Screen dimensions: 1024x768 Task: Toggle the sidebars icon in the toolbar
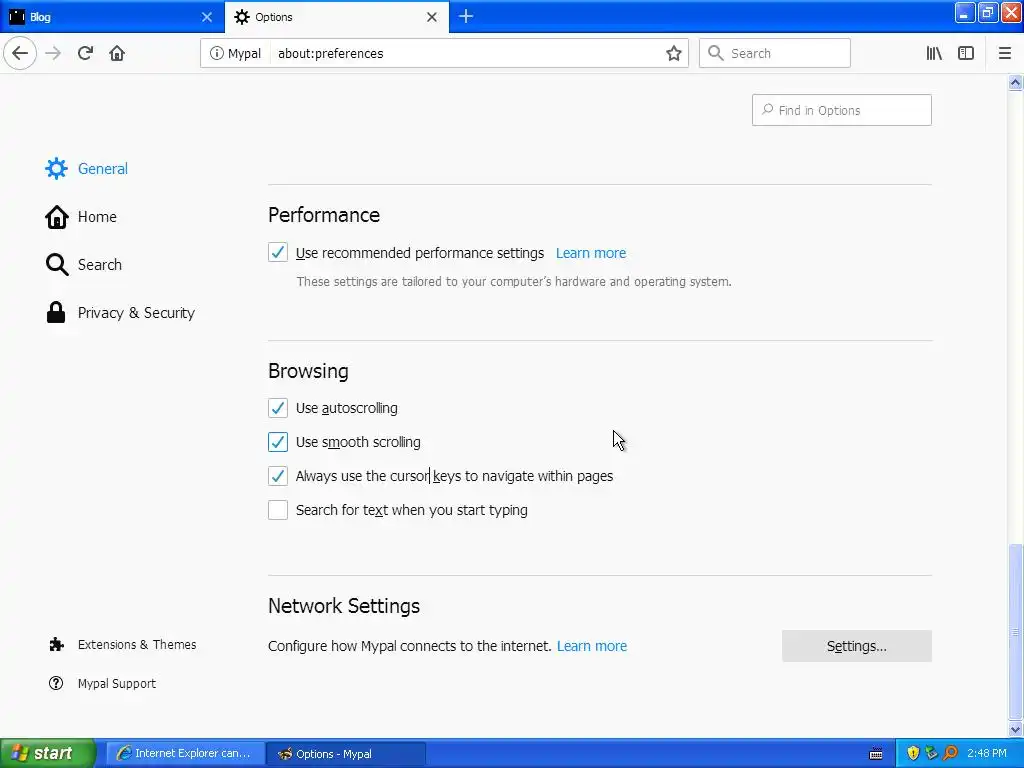click(966, 53)
